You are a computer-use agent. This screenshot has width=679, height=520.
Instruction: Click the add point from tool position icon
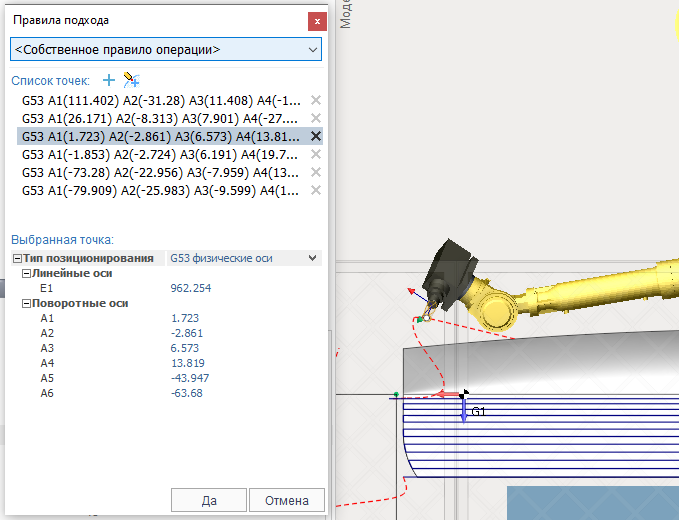[131, 80]
